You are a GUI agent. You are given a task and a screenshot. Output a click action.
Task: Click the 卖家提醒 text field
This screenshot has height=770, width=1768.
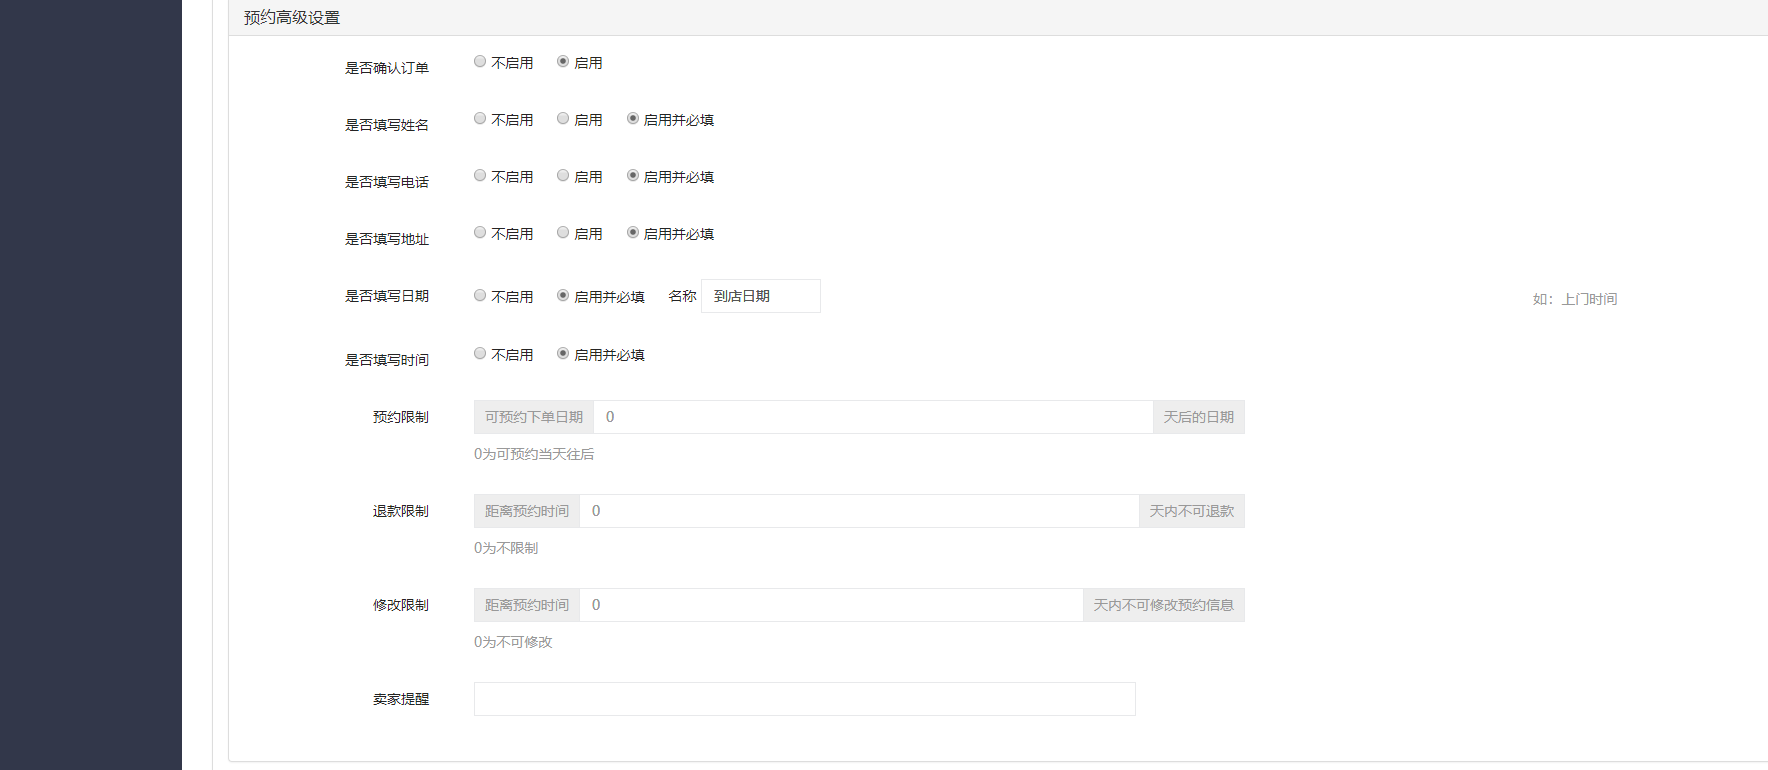coord(805,699)
